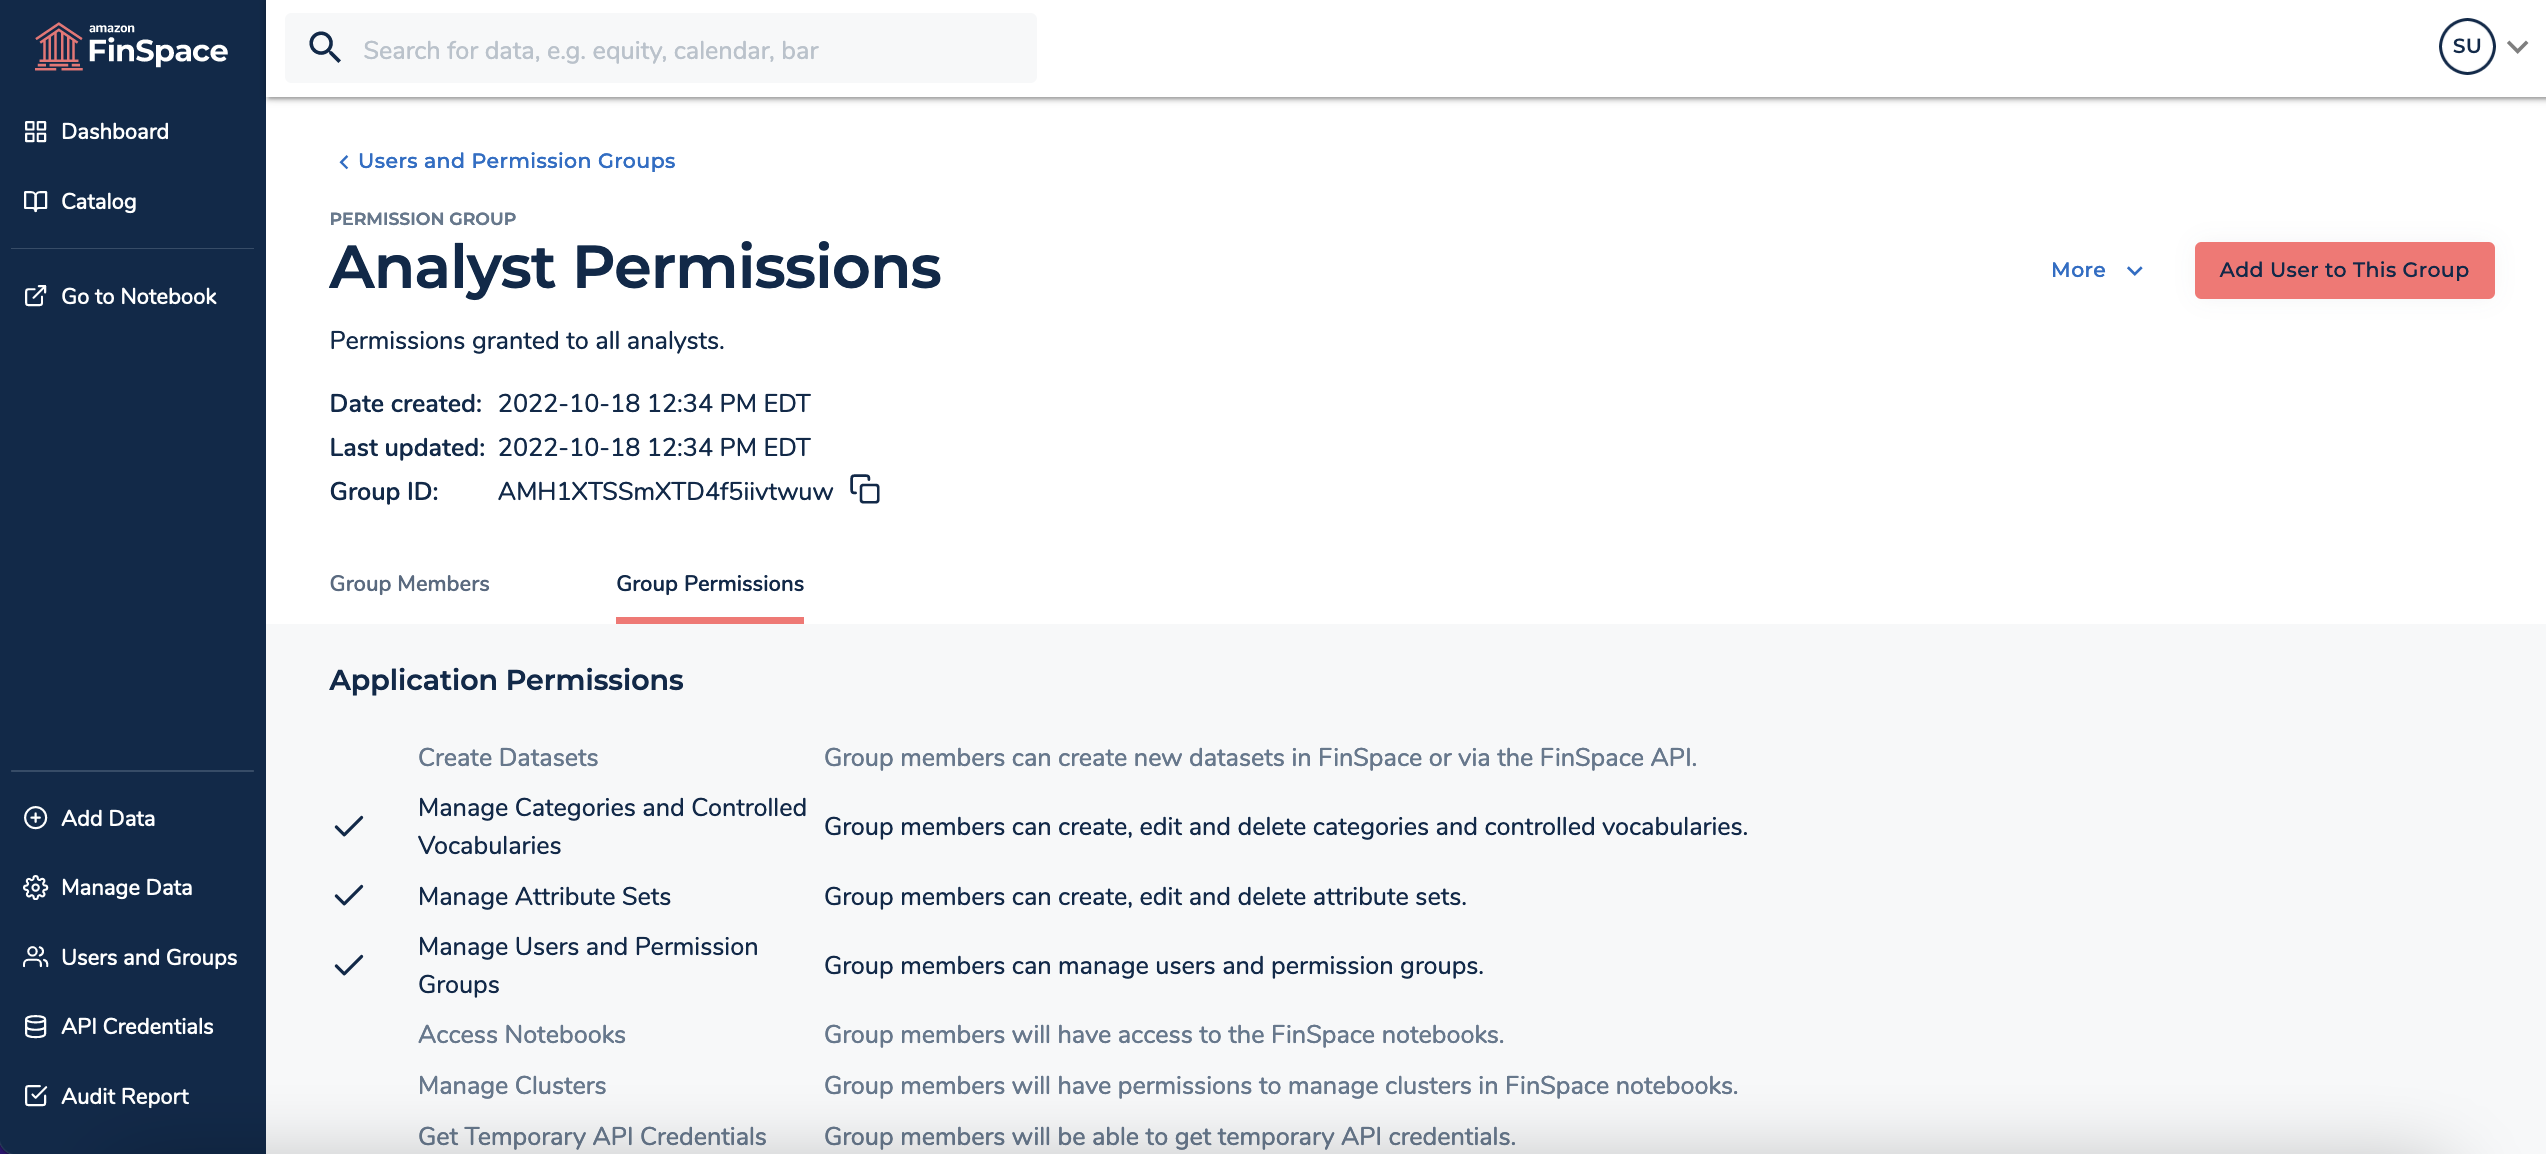Open the More dropdown
Screen dimensions: 2546x1154
(x=2096, y=269)
